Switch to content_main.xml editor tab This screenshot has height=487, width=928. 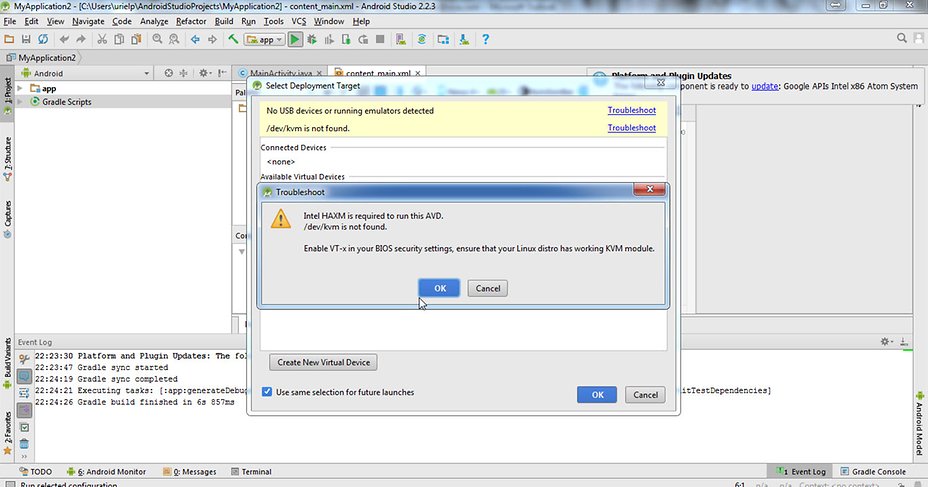point(378,73)
